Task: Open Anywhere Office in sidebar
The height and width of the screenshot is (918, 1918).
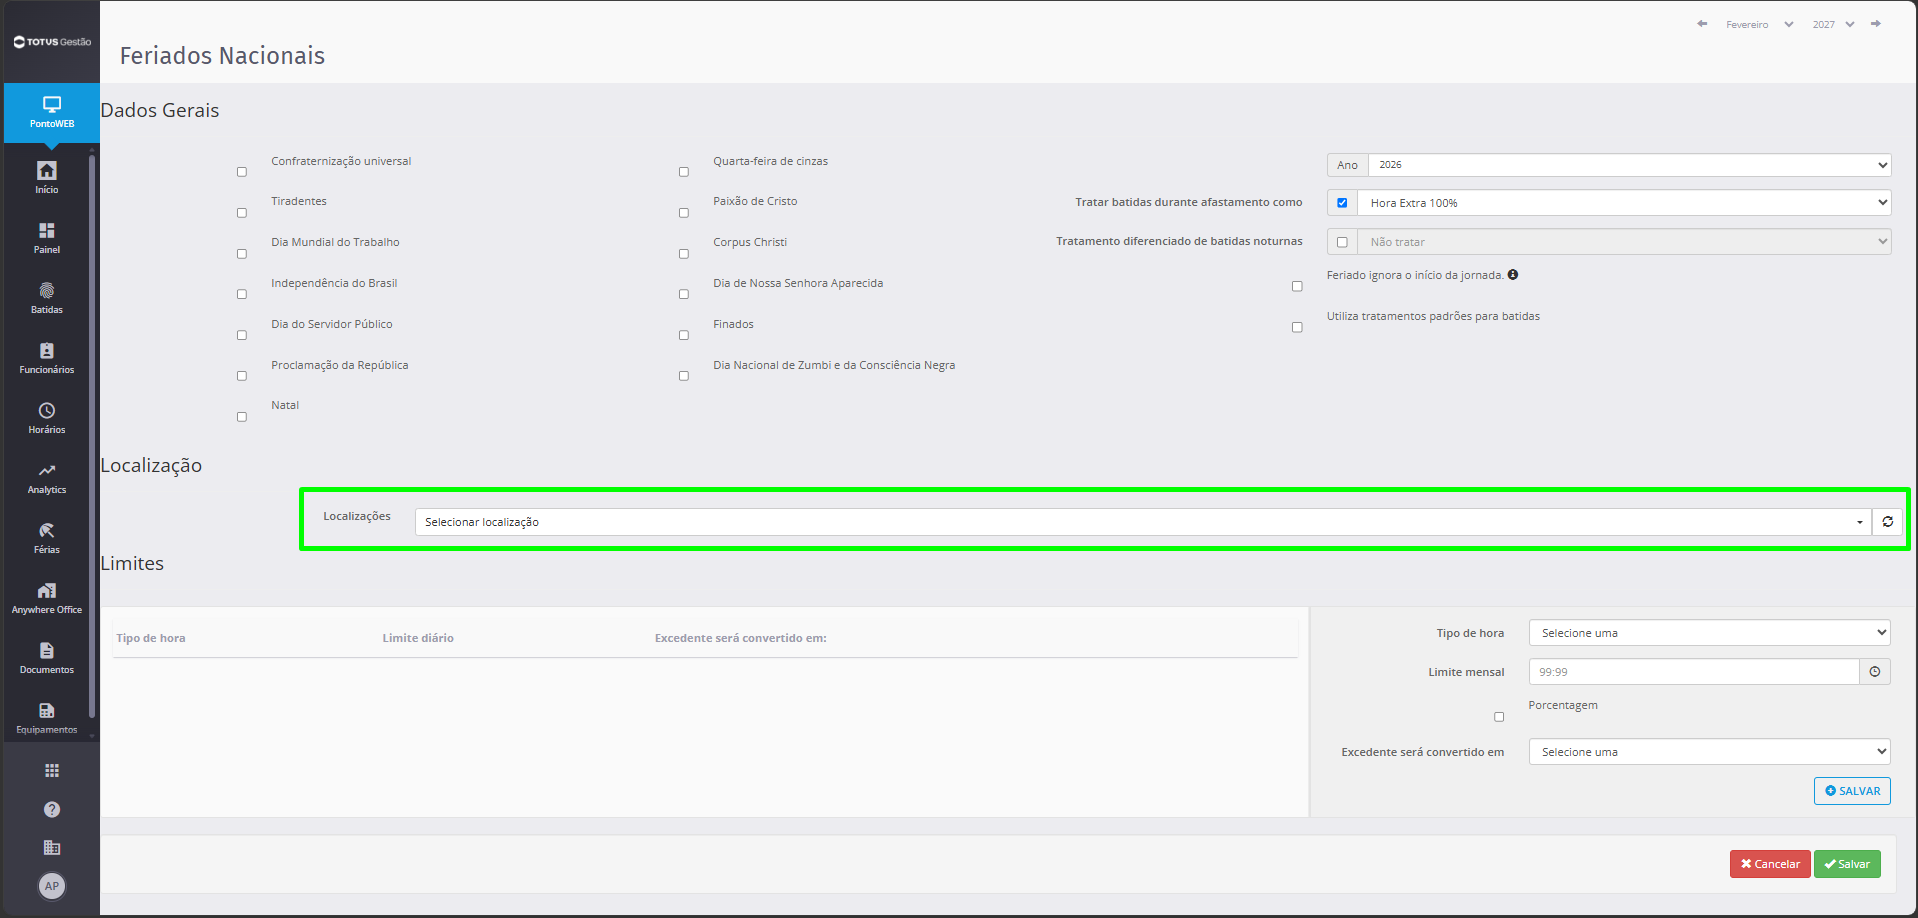Action: click(x=47, y=597)
